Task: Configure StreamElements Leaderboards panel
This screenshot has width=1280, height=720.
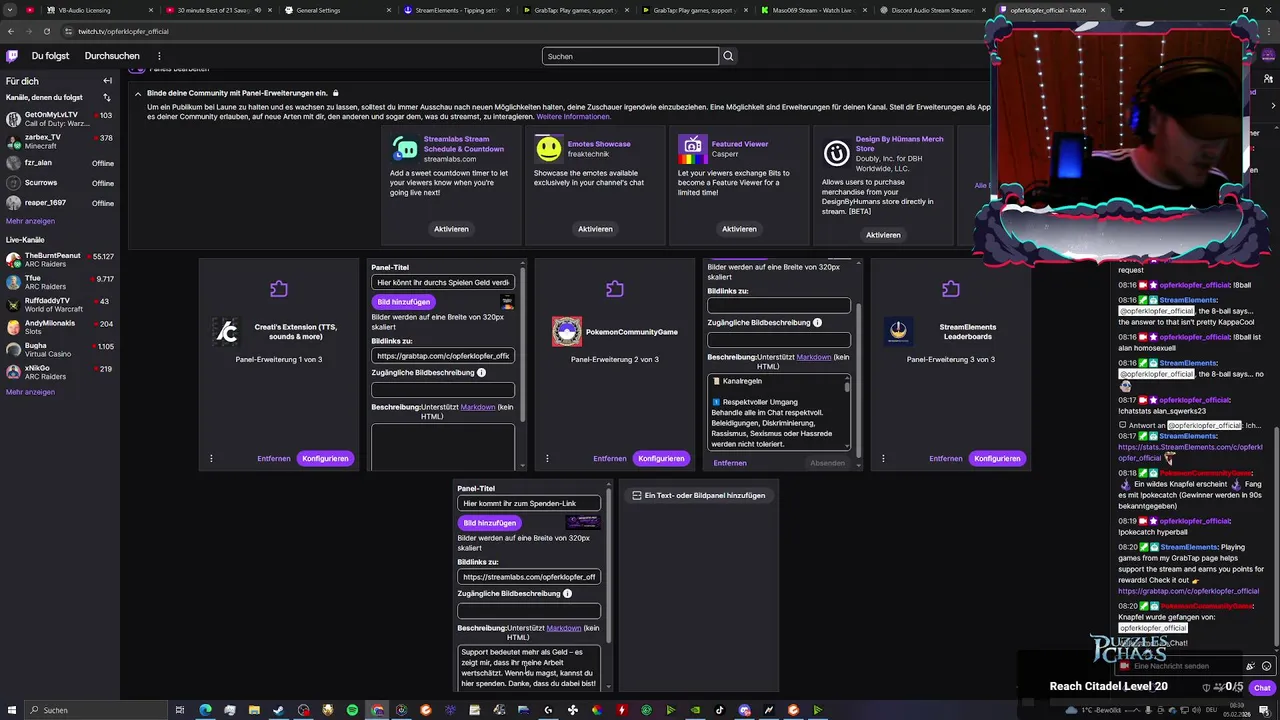Action: click(x=997, y=459)
